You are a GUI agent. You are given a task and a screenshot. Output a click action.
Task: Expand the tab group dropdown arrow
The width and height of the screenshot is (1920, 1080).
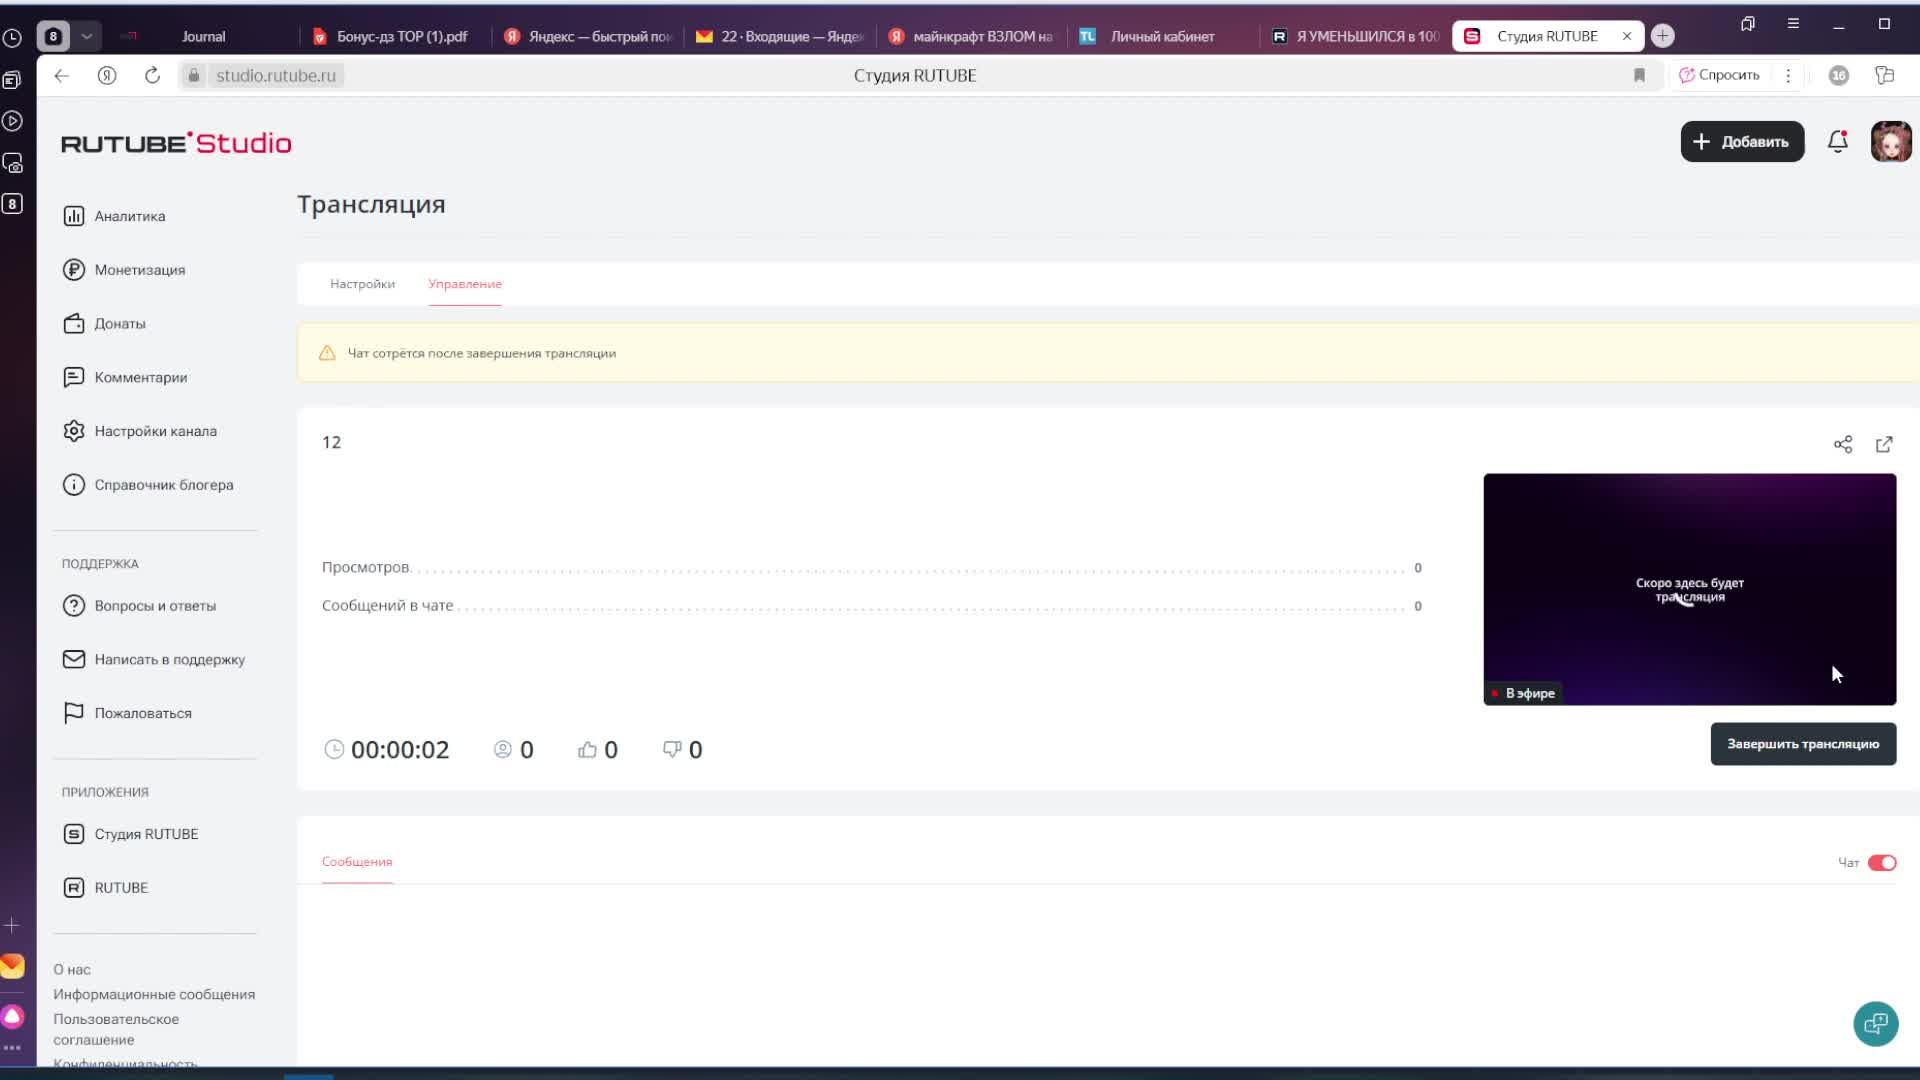click(87, 36)
